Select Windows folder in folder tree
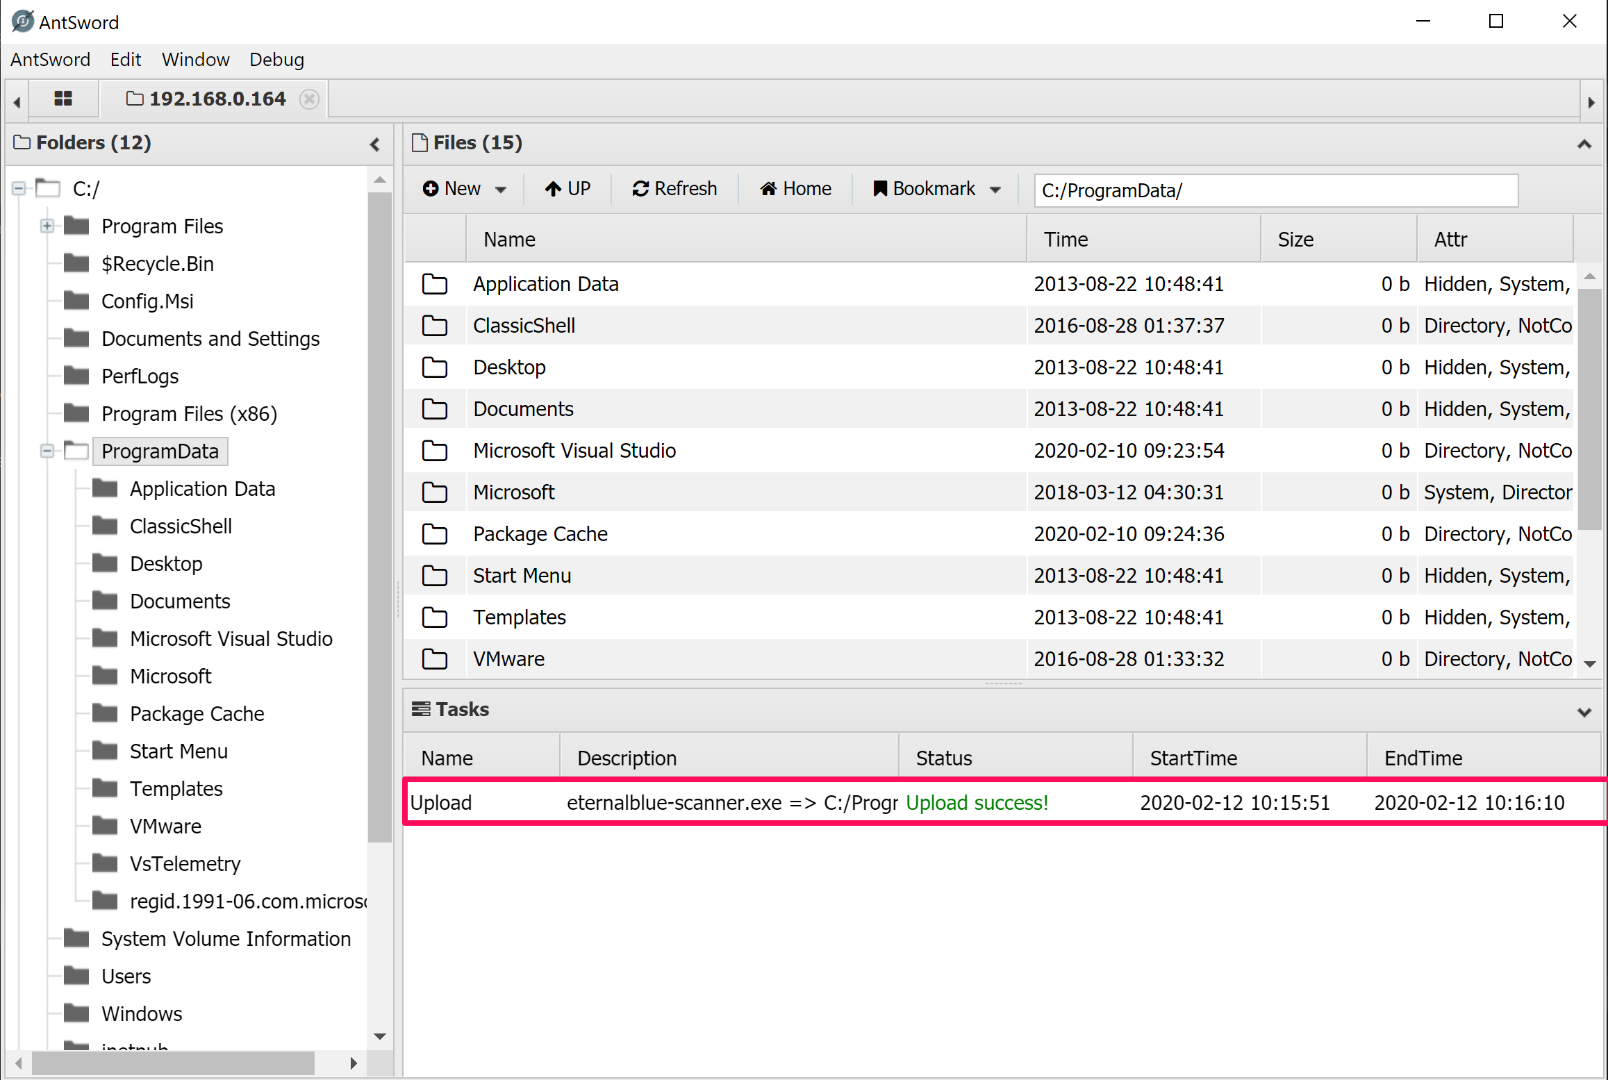 pos(141,1014)
